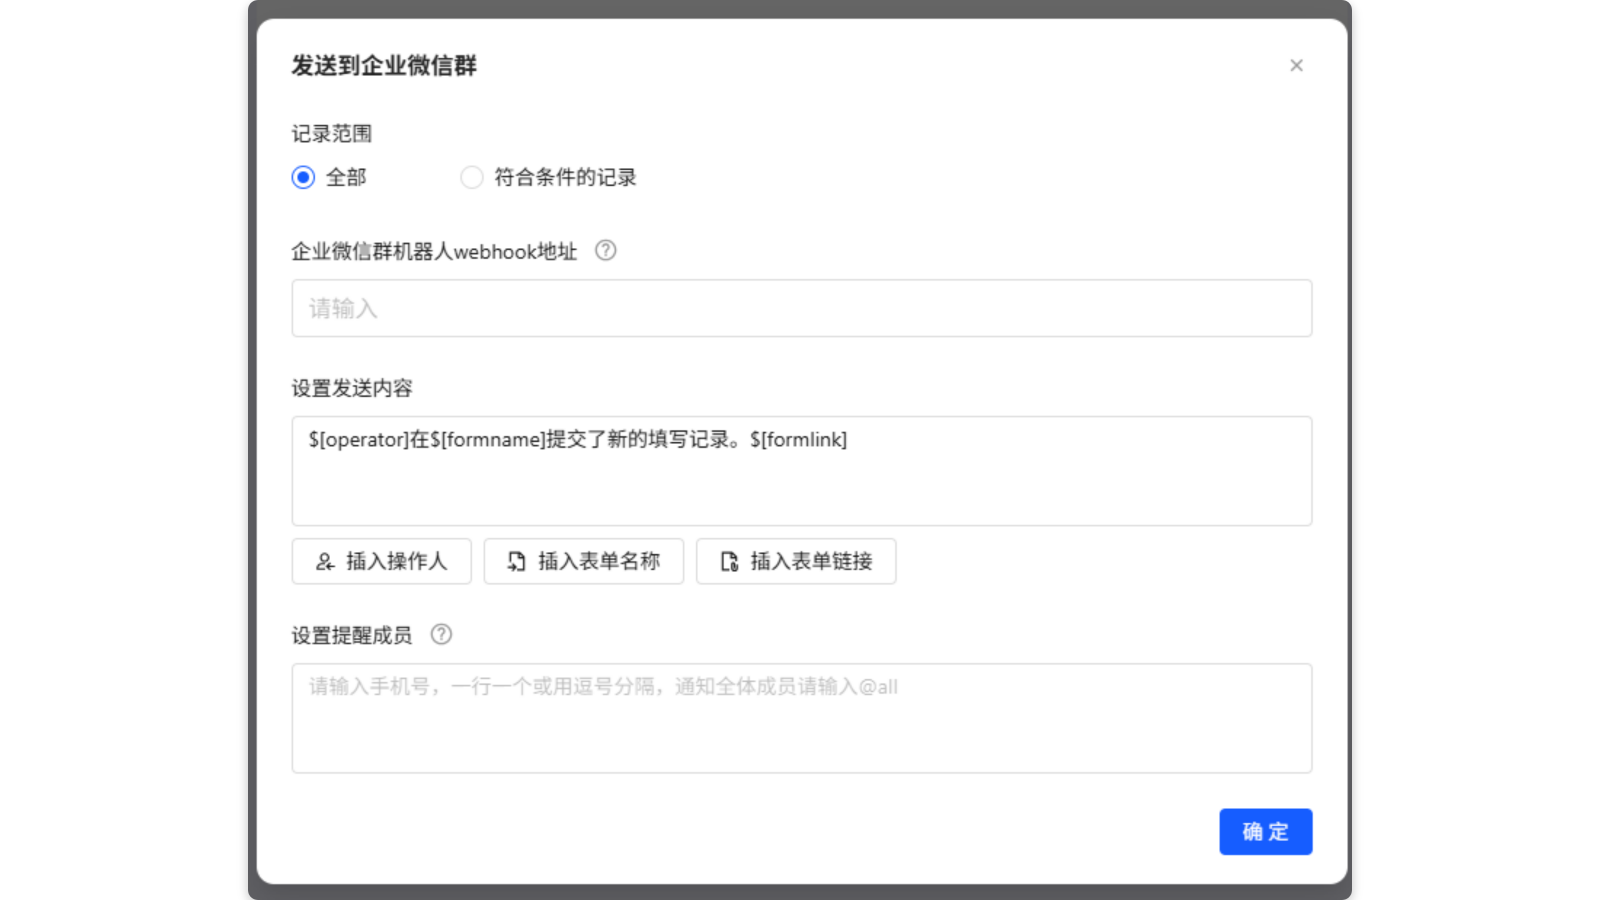Click the form icon on 插入表单名称 button
The height and width of the screenshot is (900, 1600).
click(x=515, y=561)
